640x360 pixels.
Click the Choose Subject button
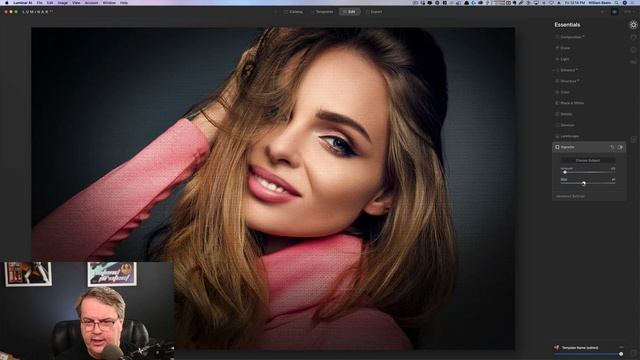click(588, 160)
